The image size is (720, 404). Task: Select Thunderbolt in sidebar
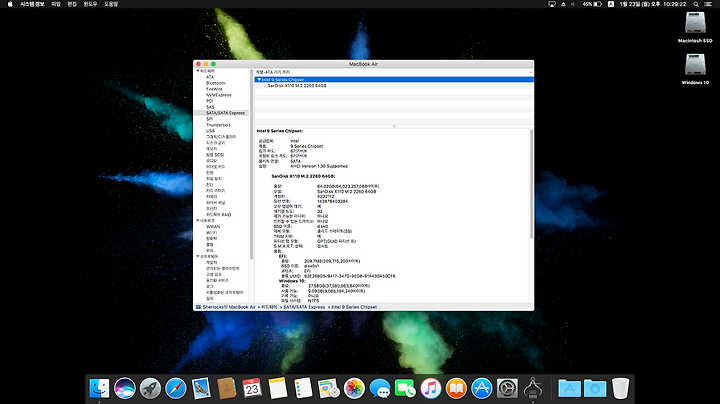tap(218, 125)
